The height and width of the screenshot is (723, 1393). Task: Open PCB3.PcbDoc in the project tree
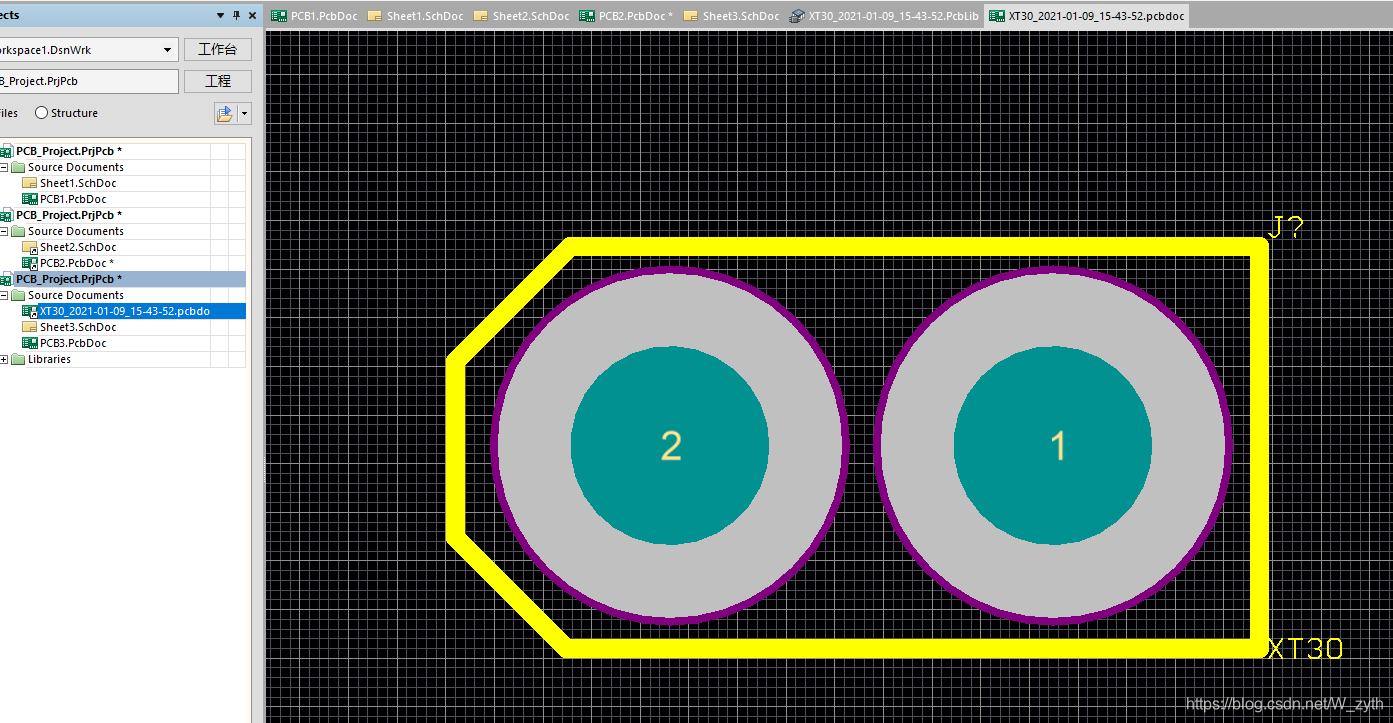pos(72,343)
